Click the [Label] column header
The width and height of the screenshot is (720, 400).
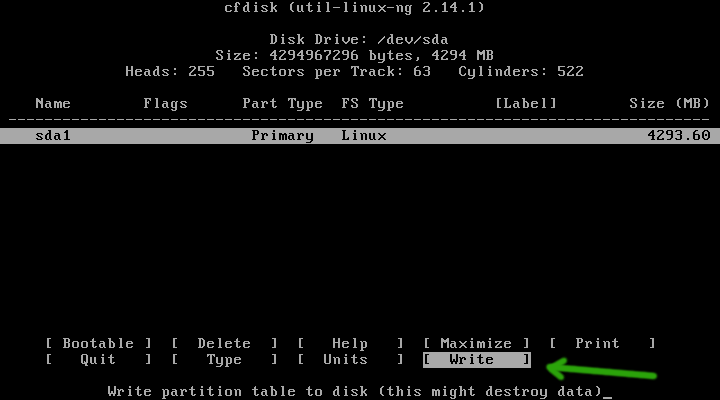tap(526, 103)
